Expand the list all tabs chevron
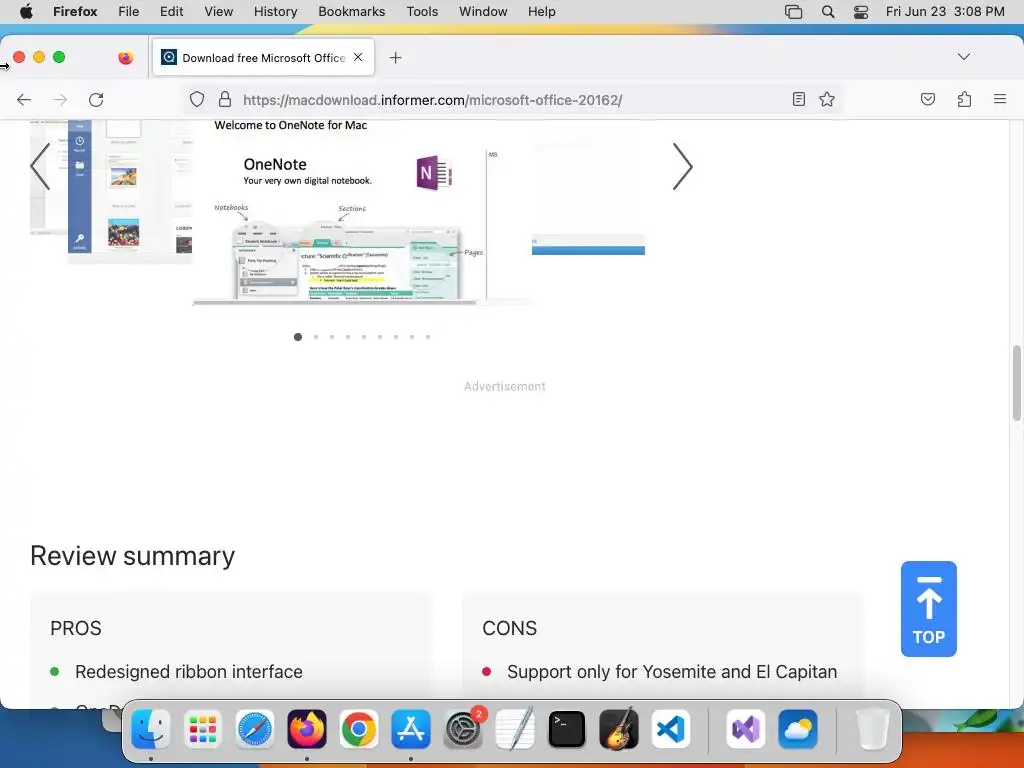 click(963, 57)
